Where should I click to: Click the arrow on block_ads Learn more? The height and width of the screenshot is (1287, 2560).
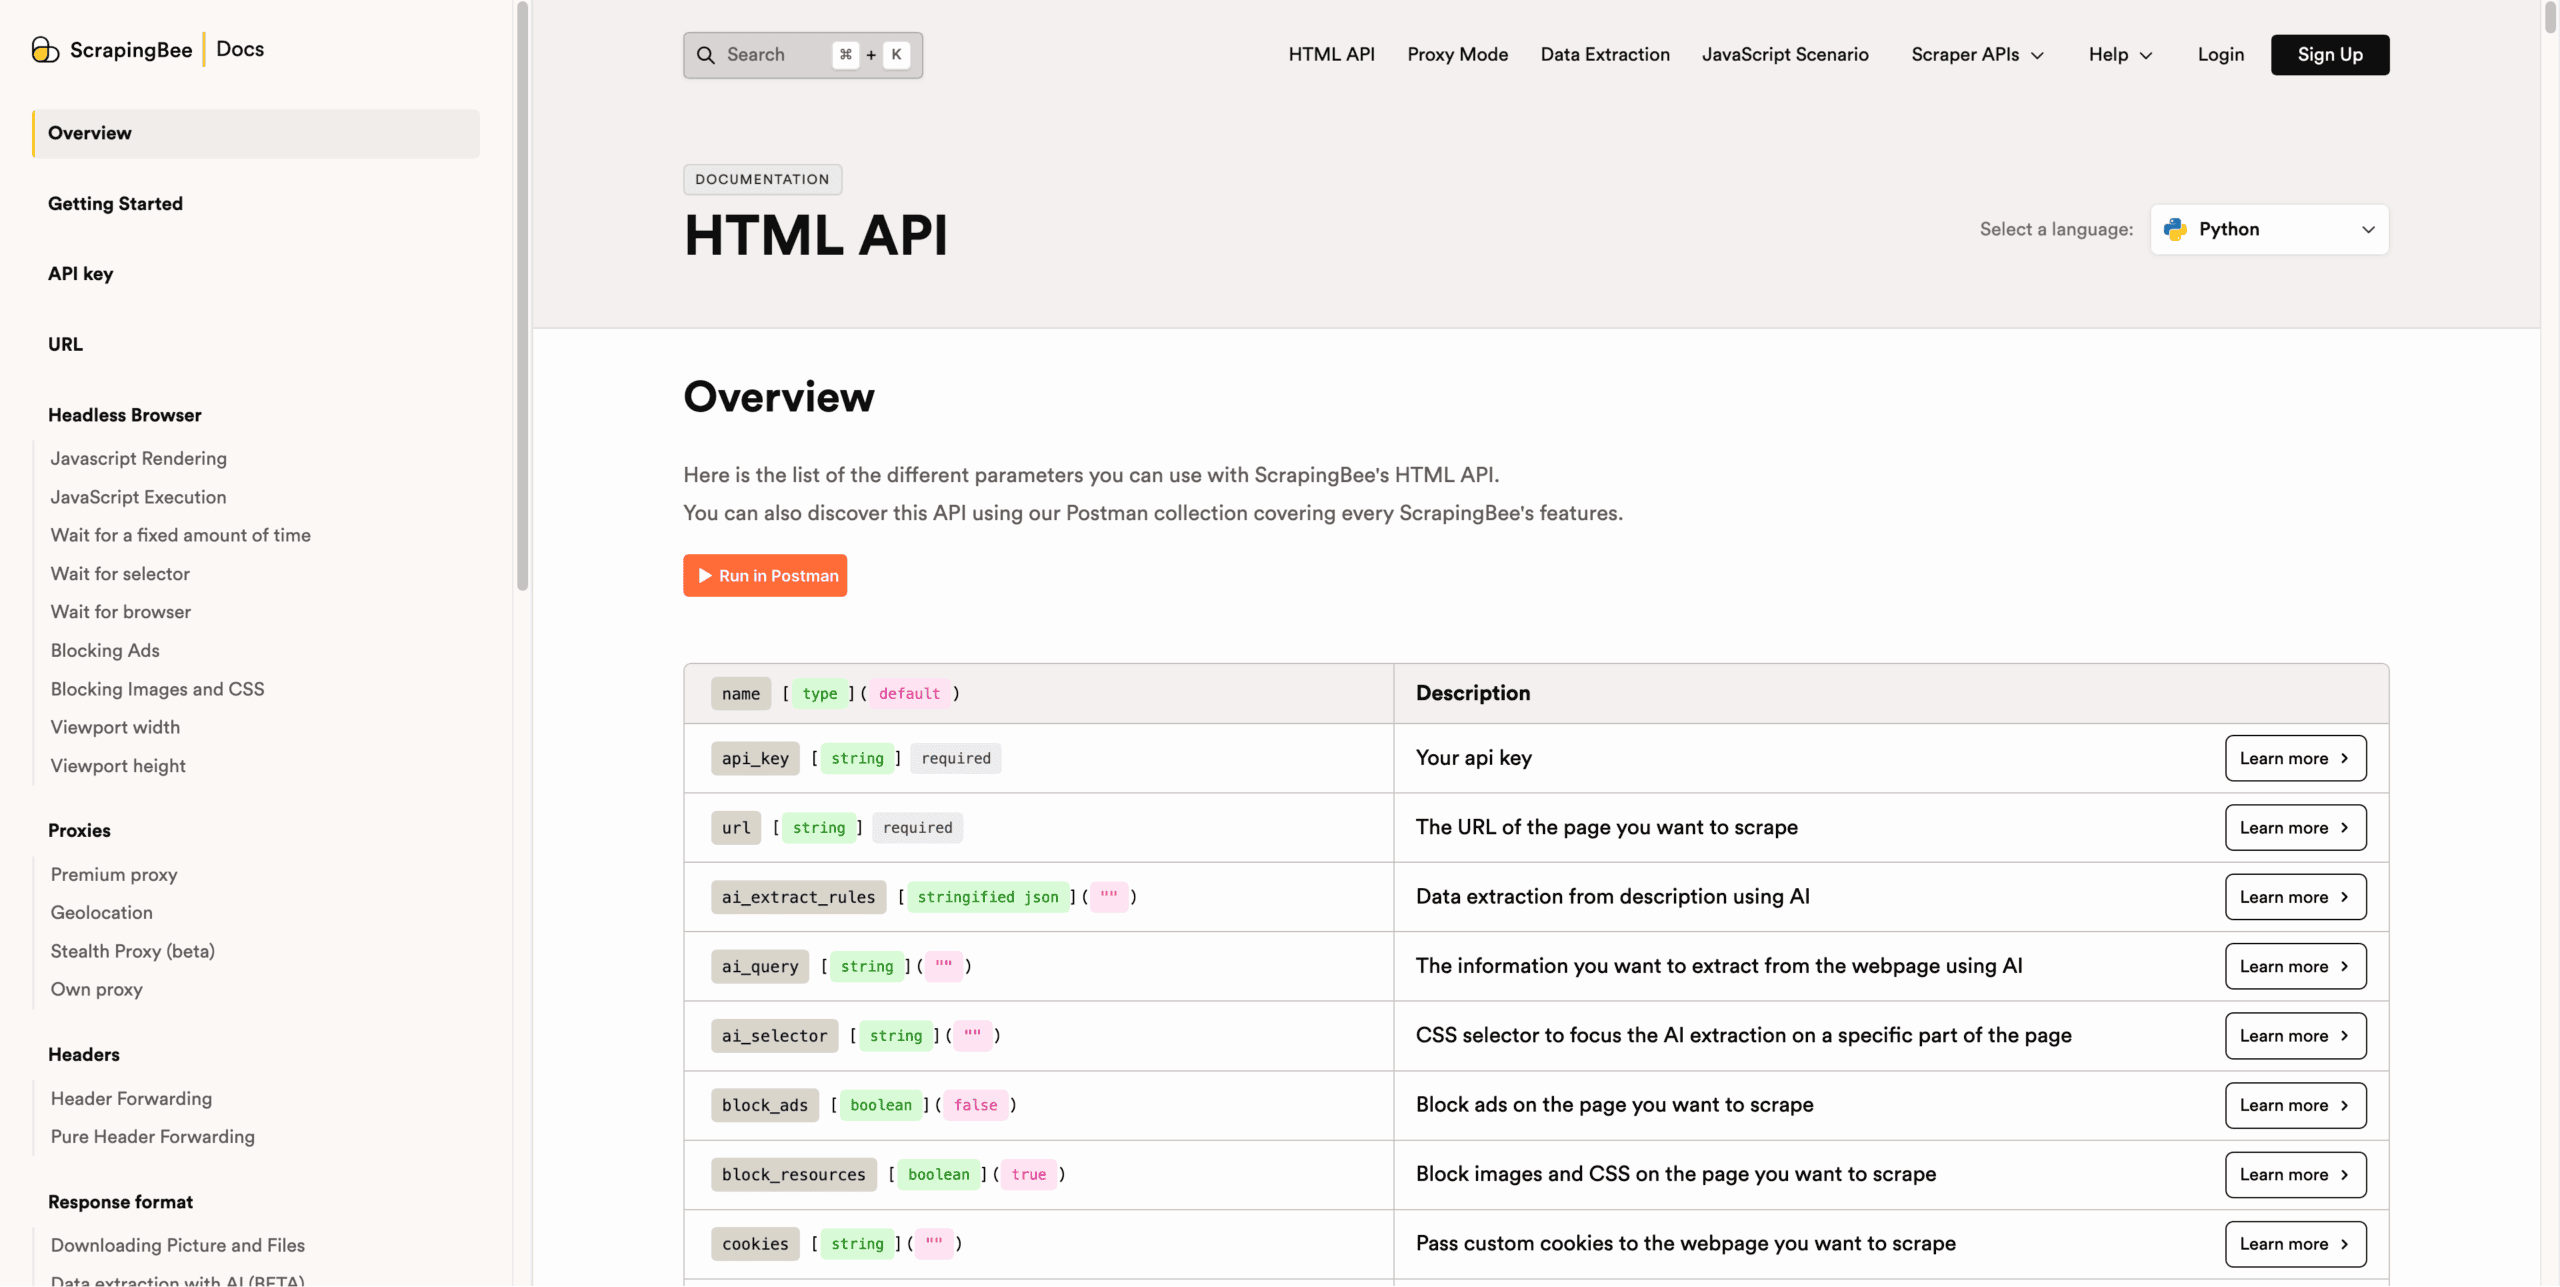2344,1106
